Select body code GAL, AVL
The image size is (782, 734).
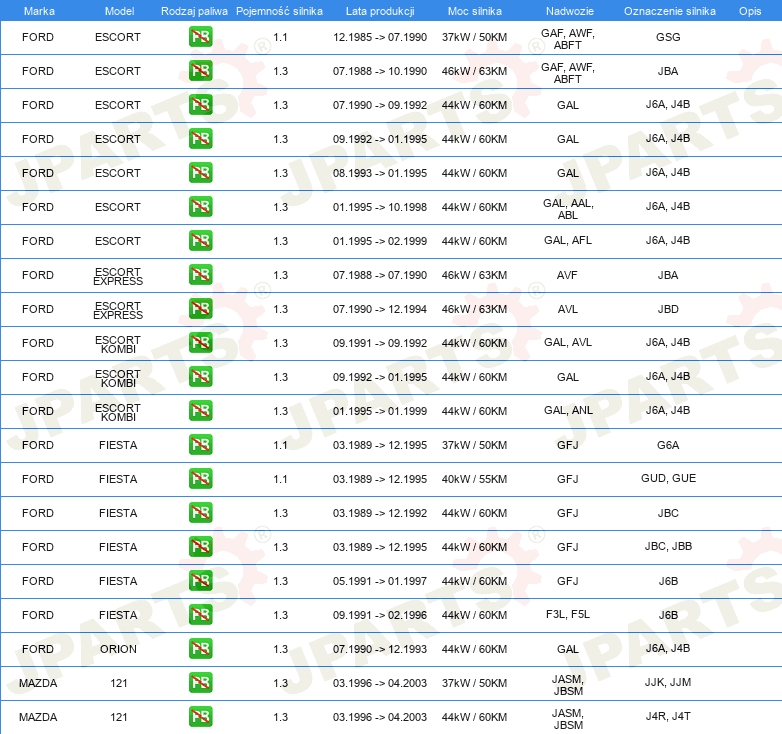(568, 342)
